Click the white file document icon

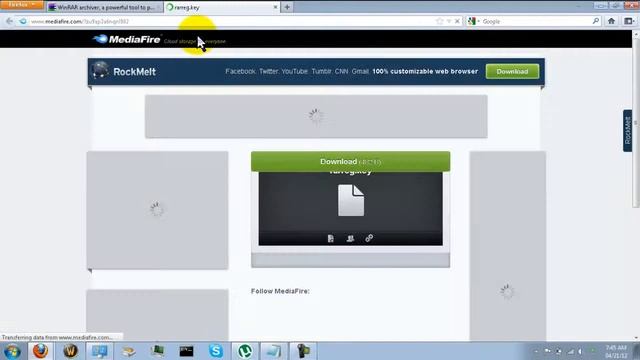351,200
